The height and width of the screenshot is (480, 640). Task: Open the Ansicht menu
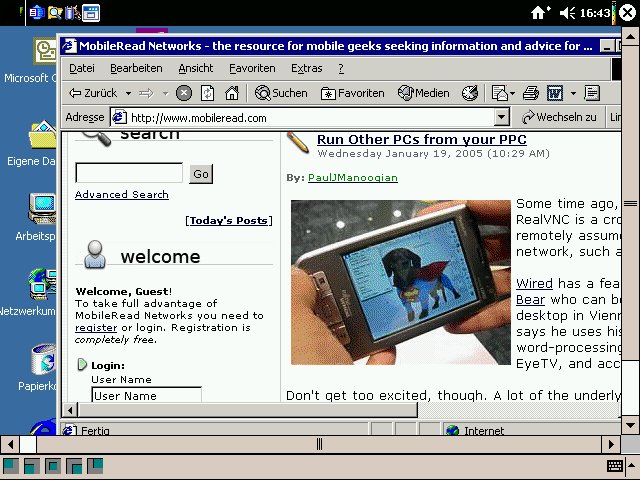coord(196,68)
